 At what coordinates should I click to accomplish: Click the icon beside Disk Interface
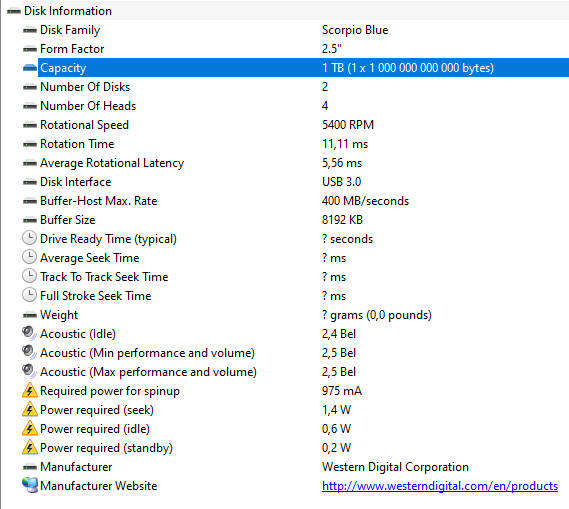(x=30, y=182)
